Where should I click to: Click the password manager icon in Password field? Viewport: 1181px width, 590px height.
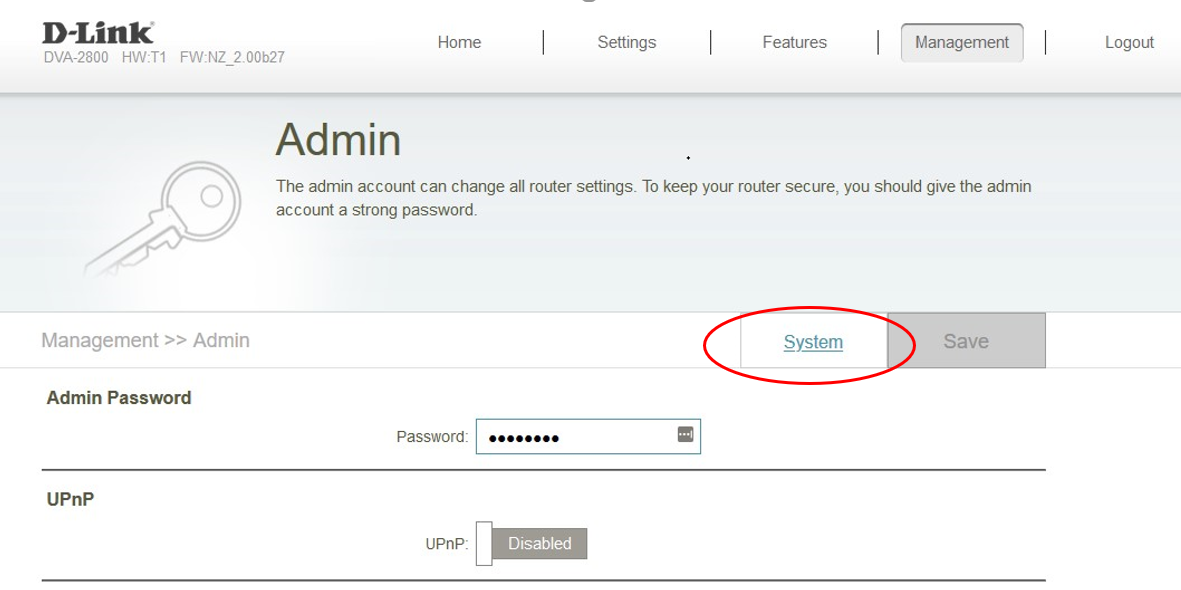click(685, 434)
